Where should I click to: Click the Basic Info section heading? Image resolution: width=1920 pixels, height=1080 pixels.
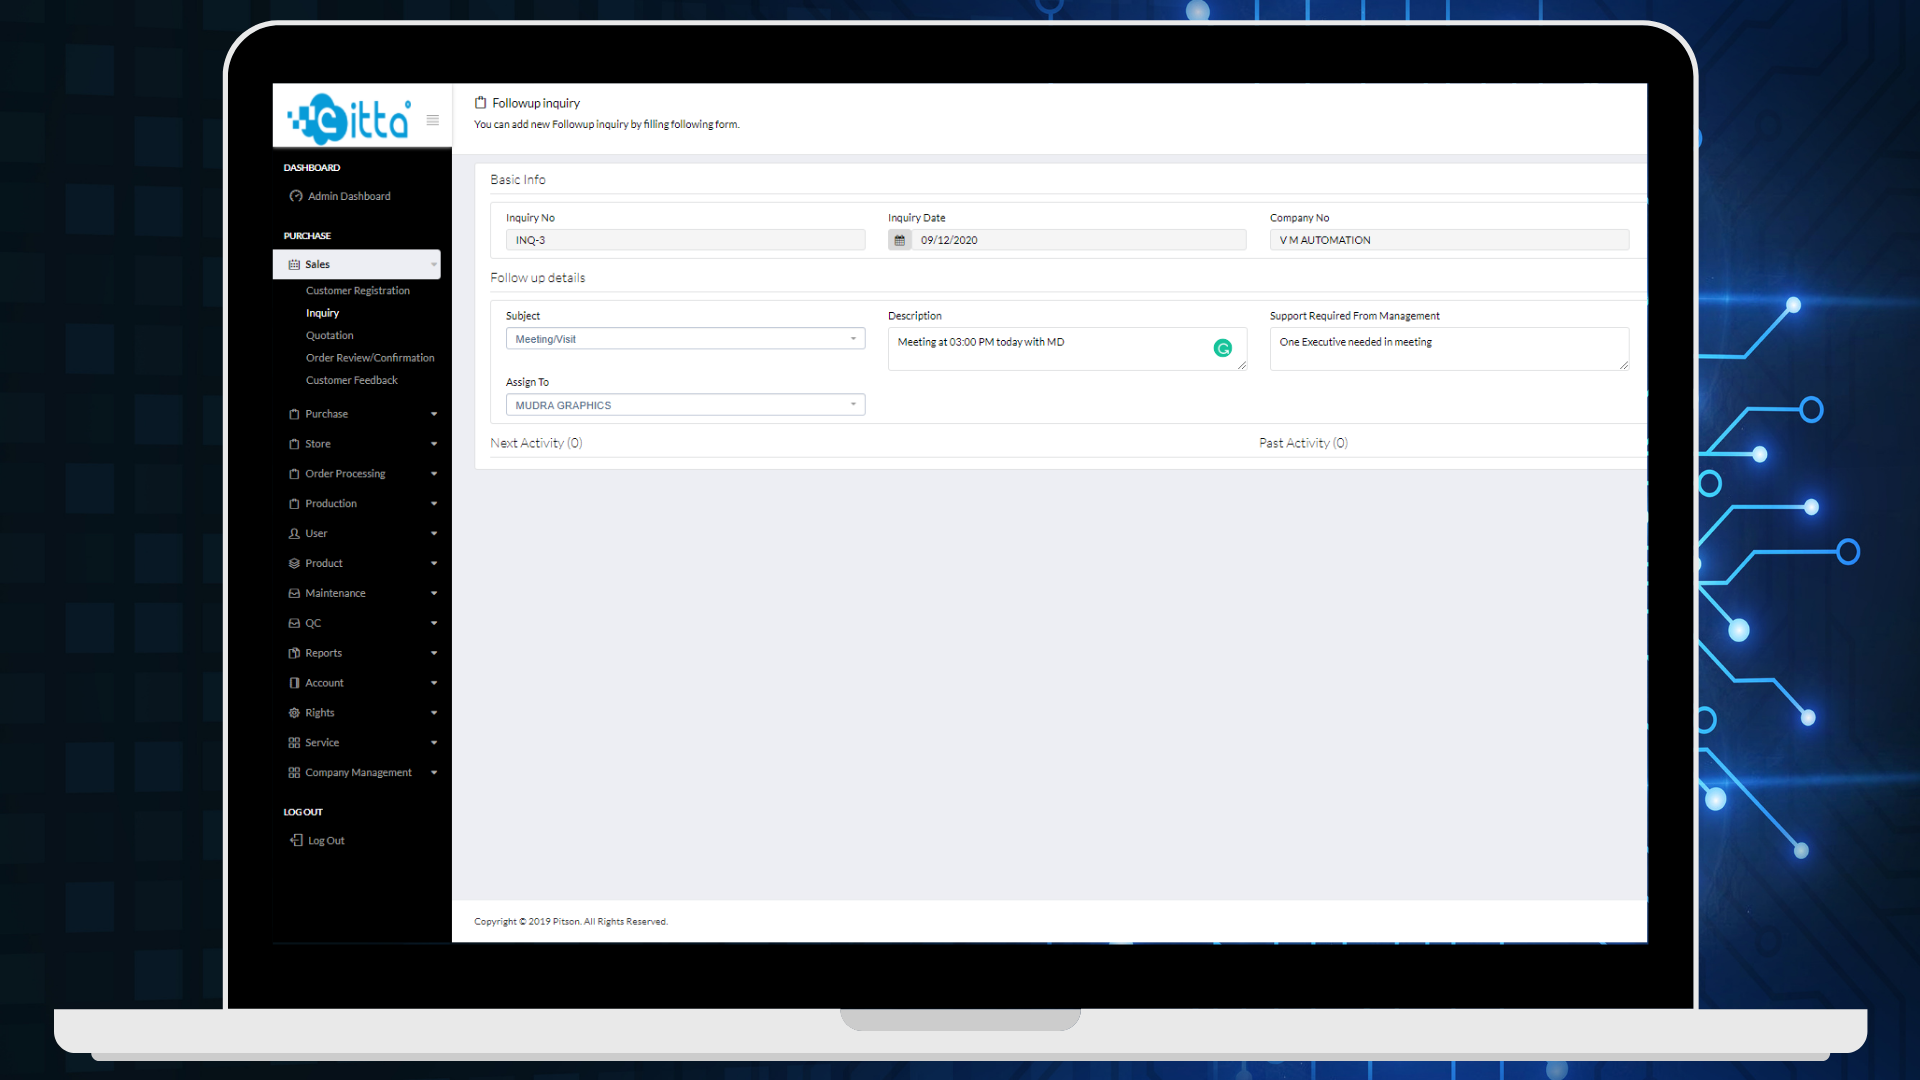coord(518,180)
